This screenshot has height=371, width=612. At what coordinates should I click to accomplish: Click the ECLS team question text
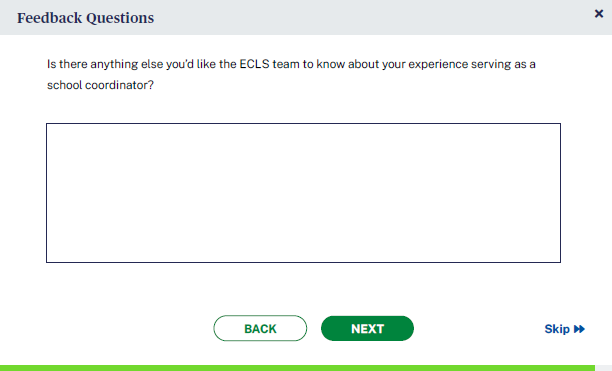point(291,74)
